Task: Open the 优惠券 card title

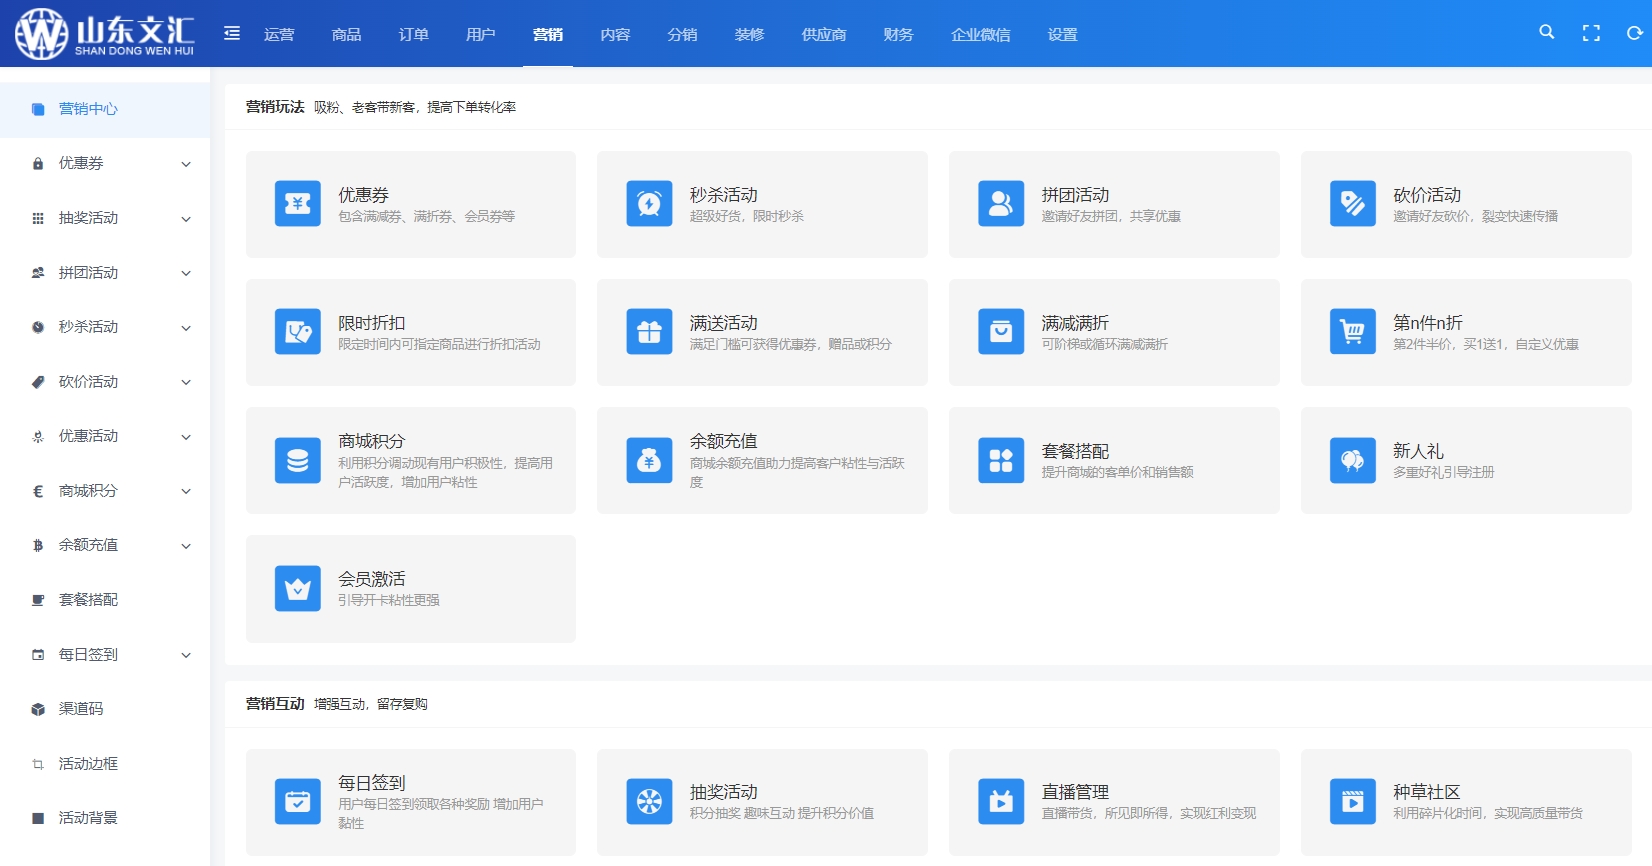Action: point(363,195)
